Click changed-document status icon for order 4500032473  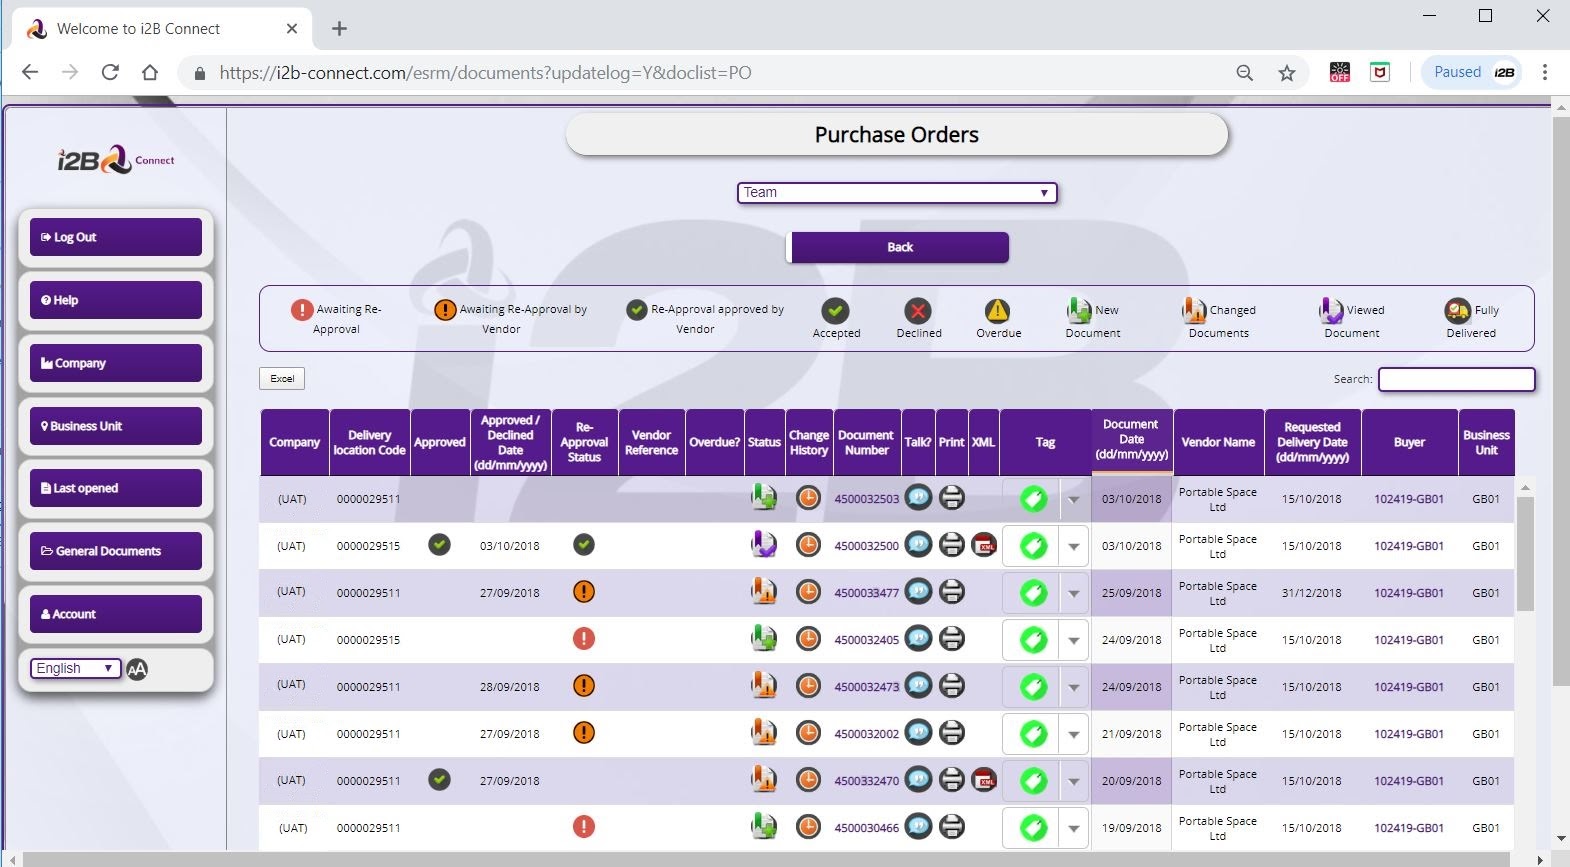764,685
